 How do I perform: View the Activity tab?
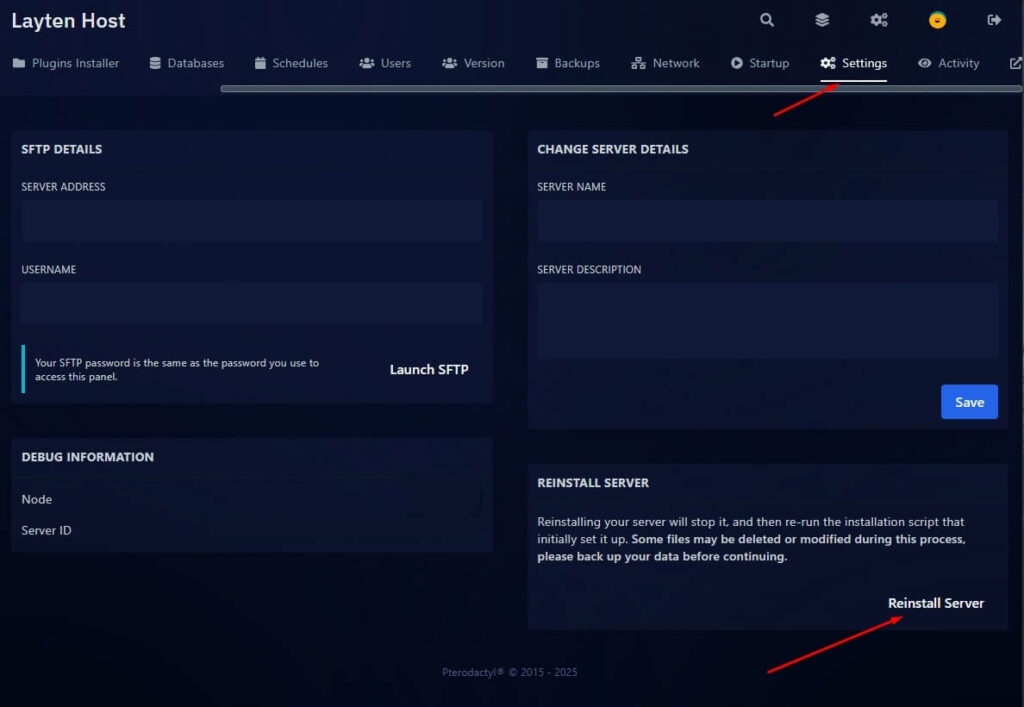pyautogui.click(x=948, y=63)
